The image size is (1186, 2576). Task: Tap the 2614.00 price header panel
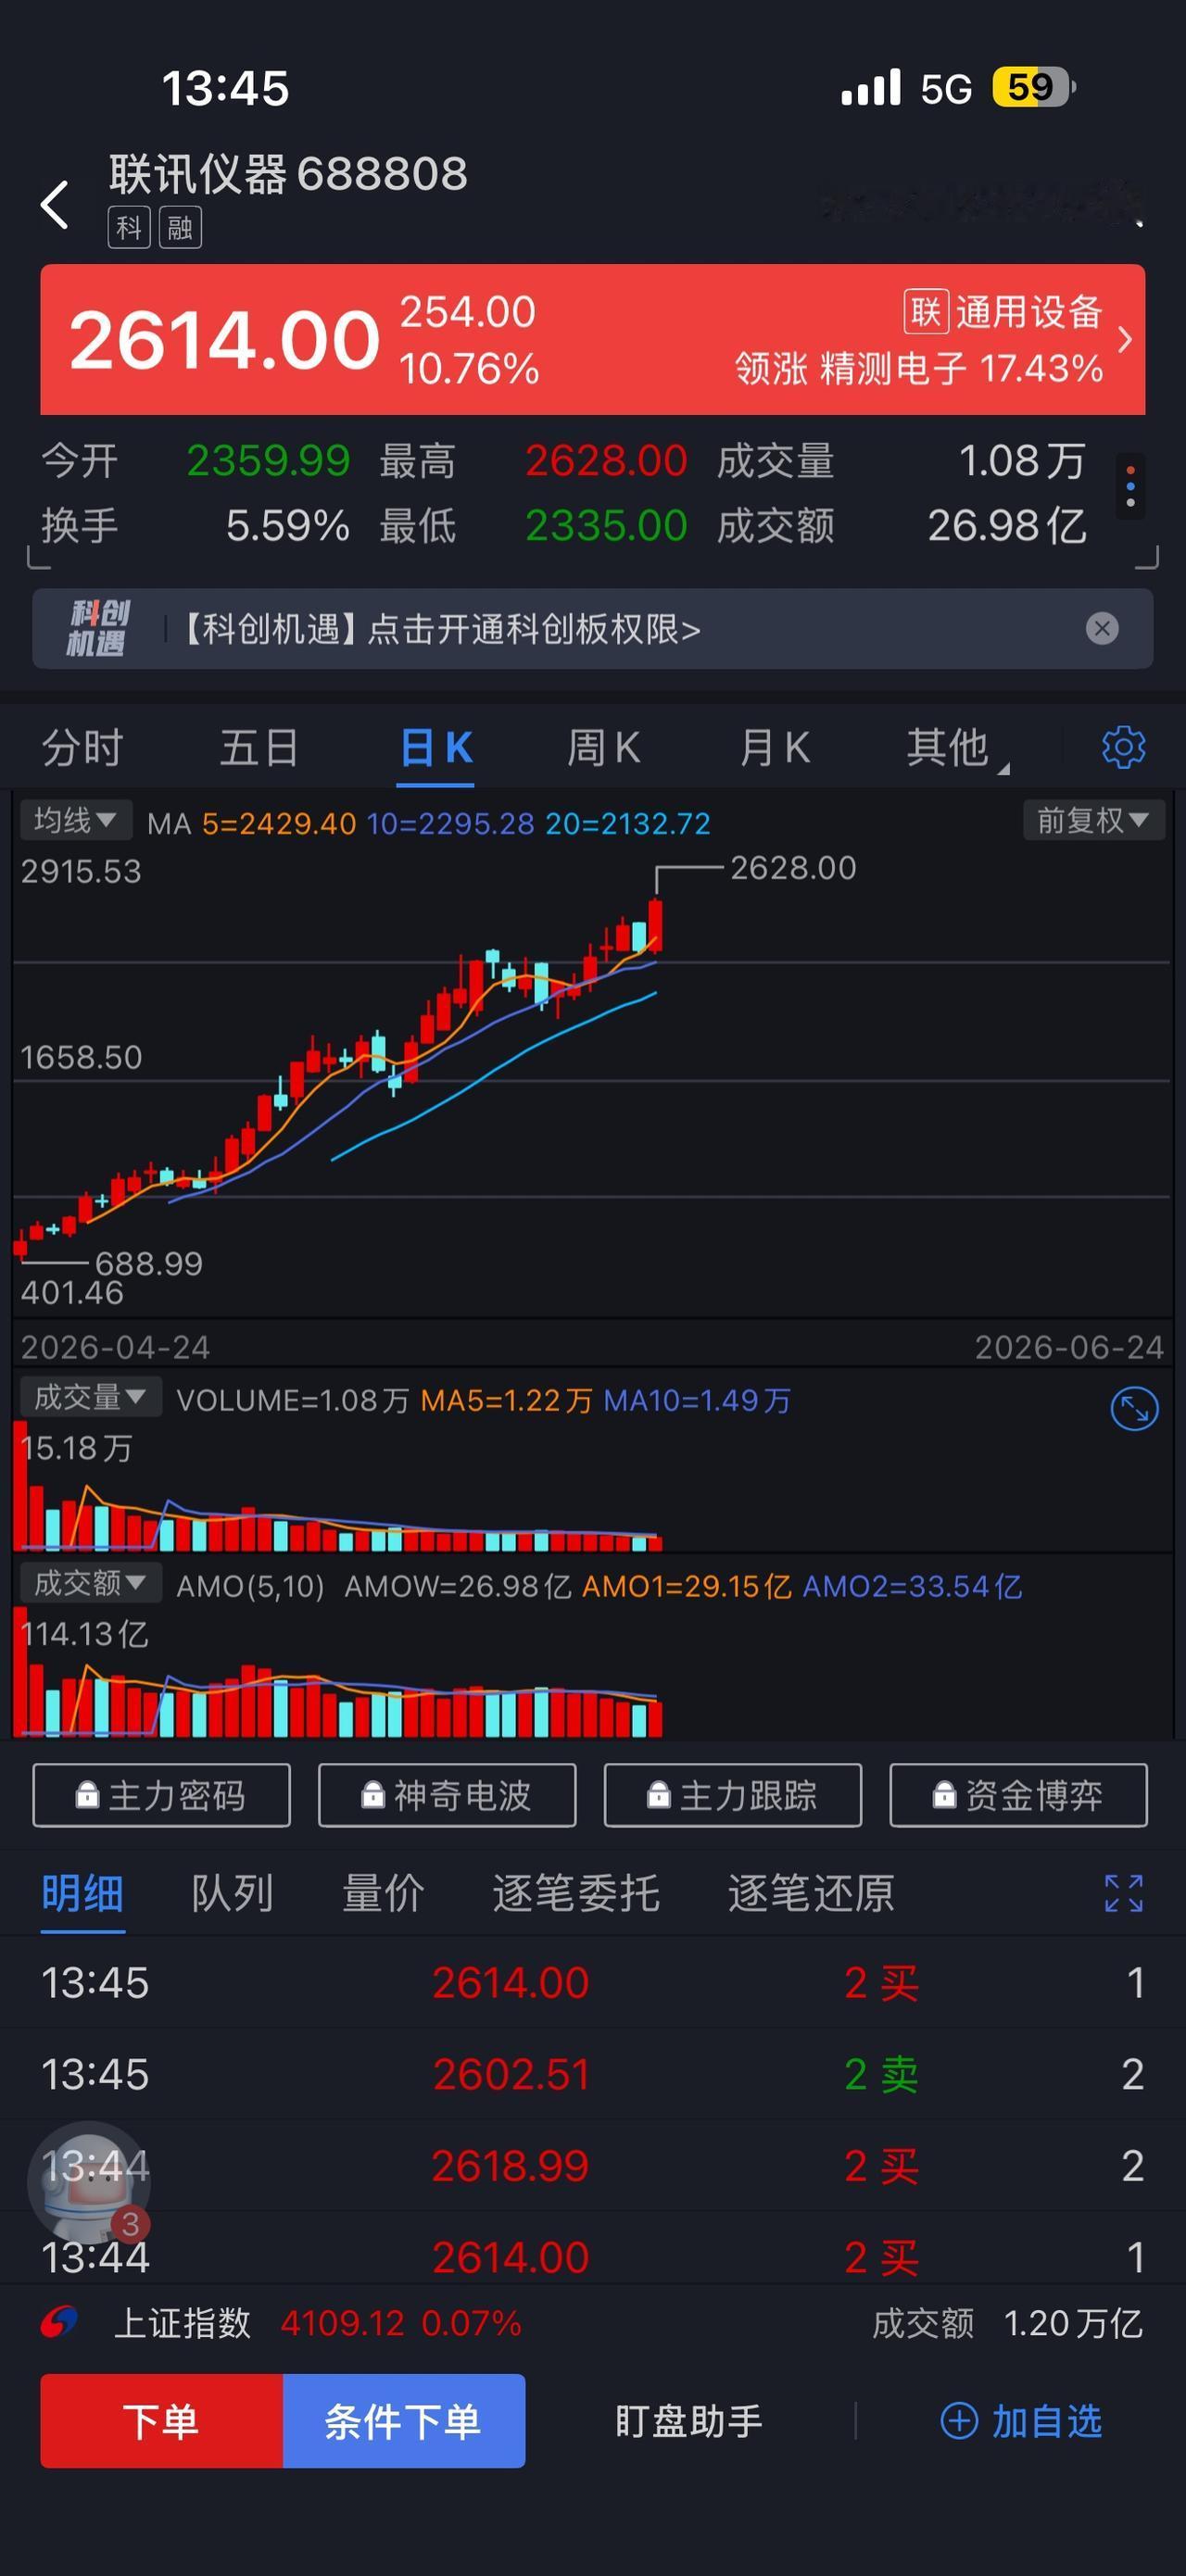click(x=593, y=339)
